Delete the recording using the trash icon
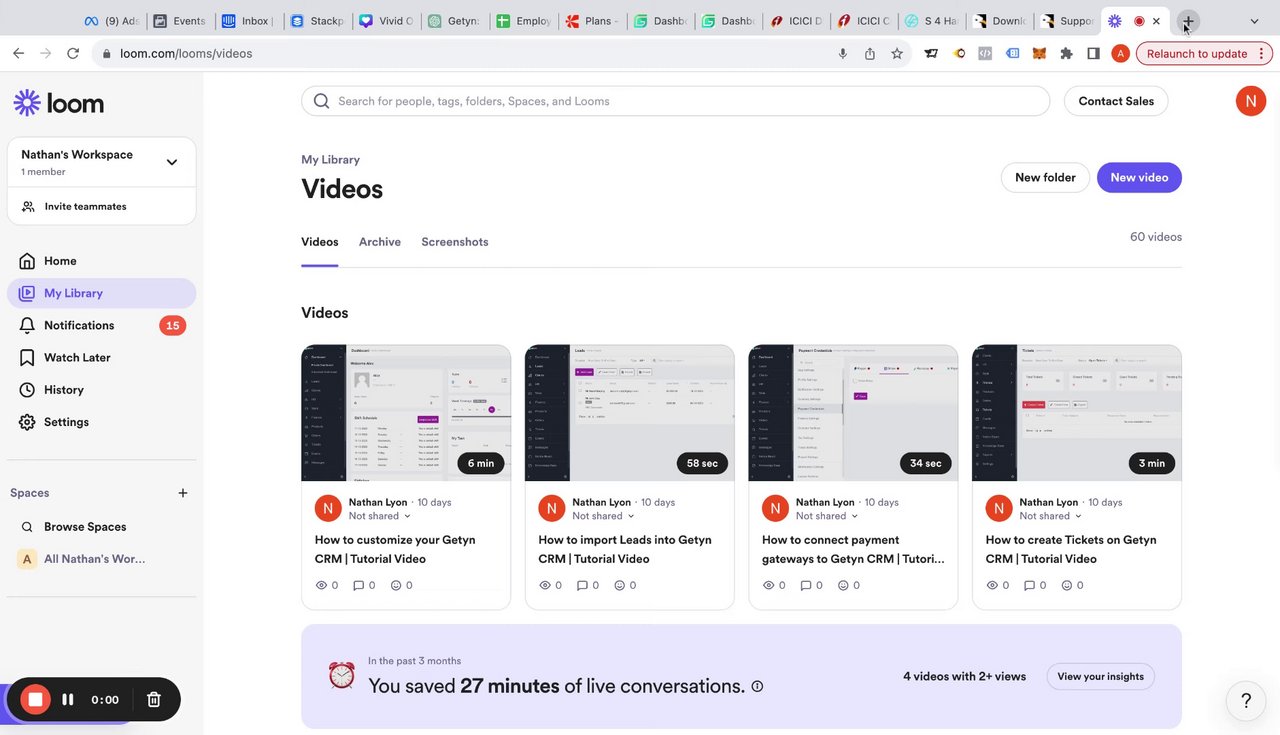This screenshot has height=735, width=1280. pyautogui.click(x=154, y=700)
